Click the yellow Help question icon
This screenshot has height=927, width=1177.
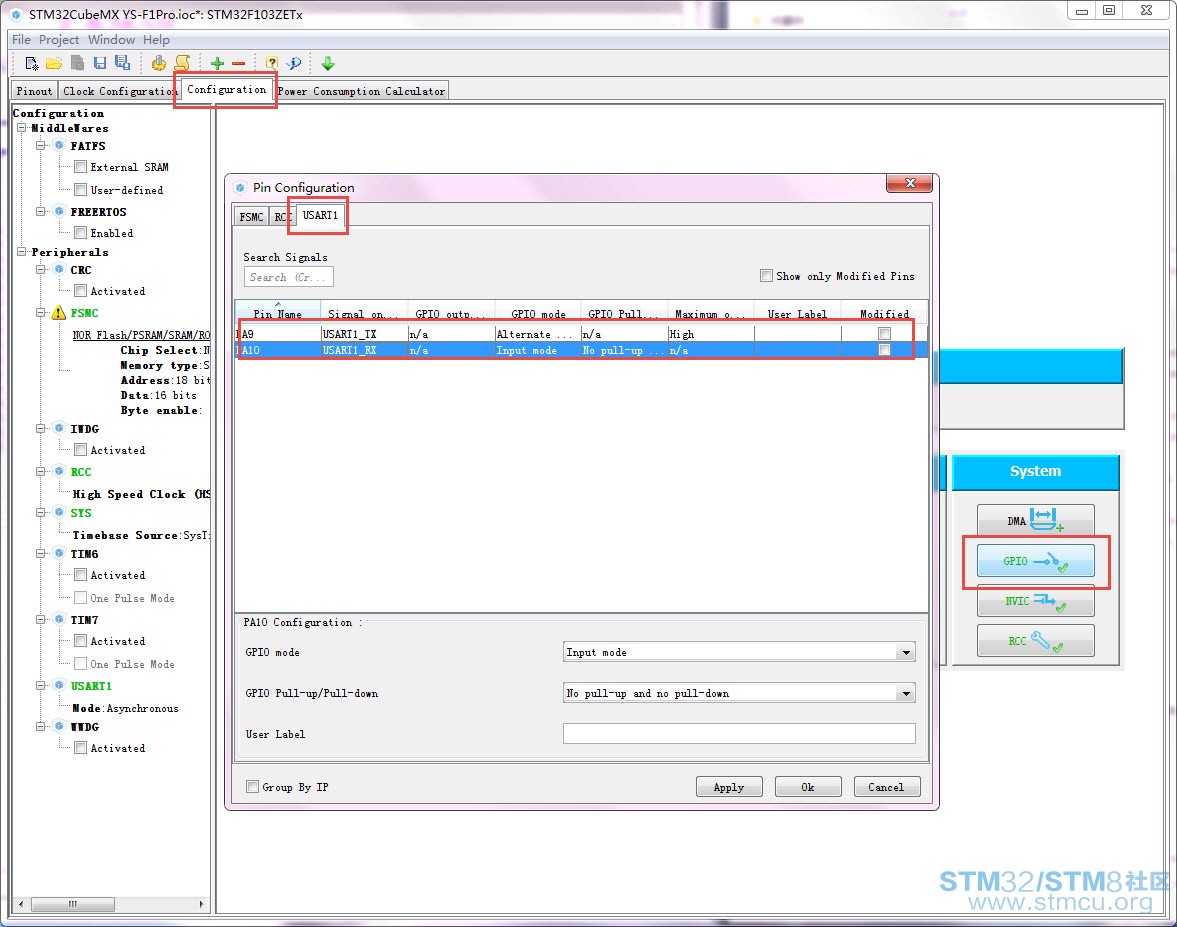pyautogui.click(x=272, y=63)
